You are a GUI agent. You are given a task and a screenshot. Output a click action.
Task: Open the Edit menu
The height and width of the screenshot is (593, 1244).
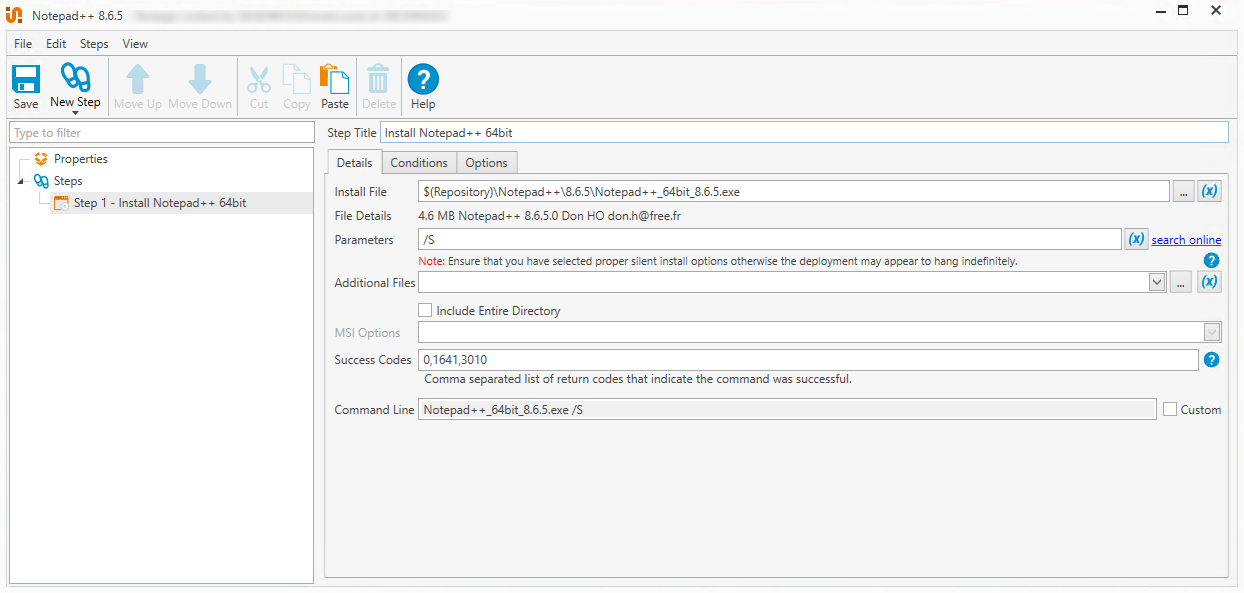56,44
